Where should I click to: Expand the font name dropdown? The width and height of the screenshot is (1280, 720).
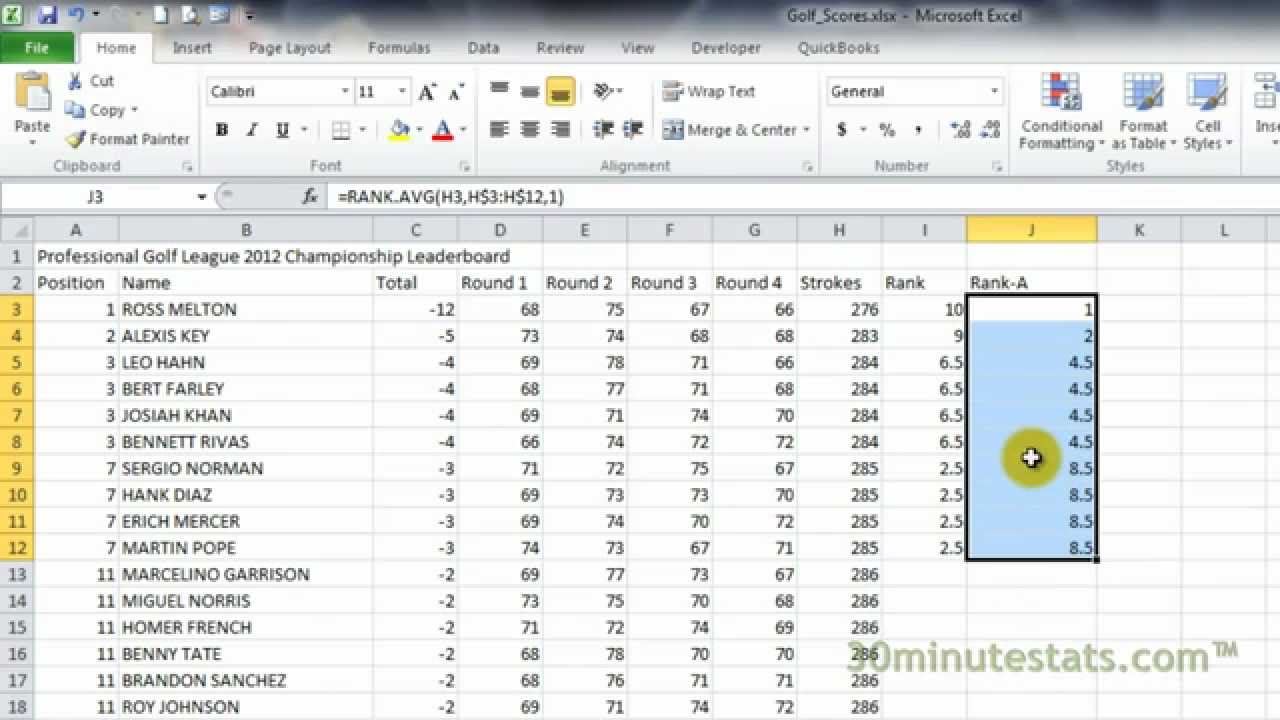pos(345,92)
